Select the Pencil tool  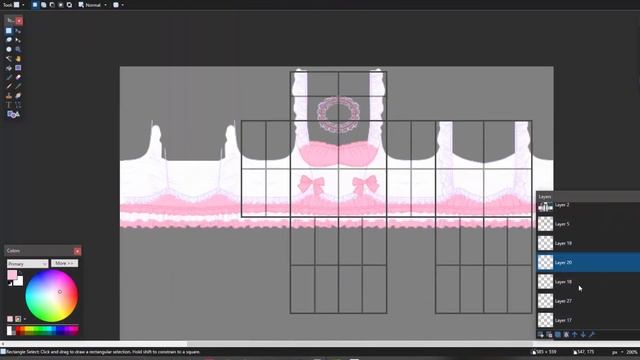pyautogui.click(x=9, y=87)
